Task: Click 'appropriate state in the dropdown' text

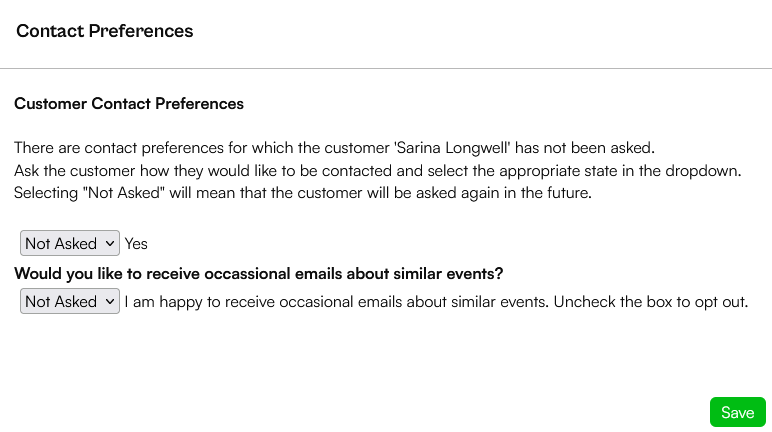Action: [x=620, y=170]
